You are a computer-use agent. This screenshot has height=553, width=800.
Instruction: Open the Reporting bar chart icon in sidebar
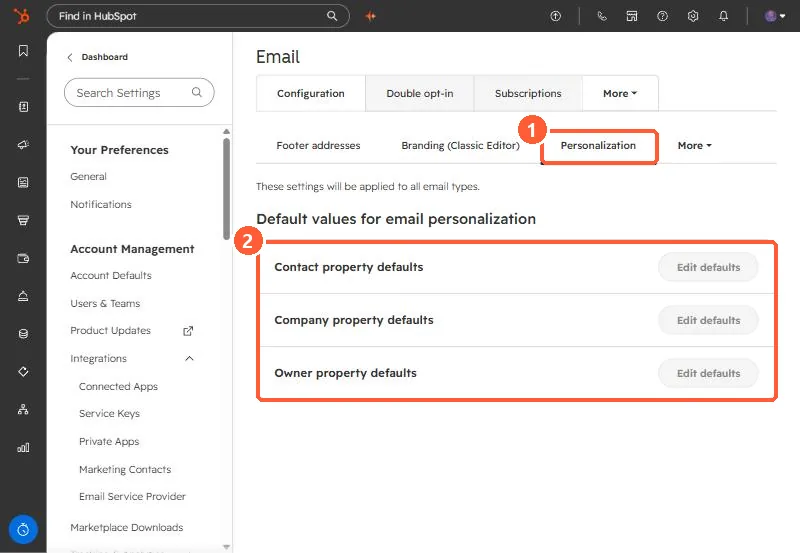pyautogui.click(x=23, y=447)
